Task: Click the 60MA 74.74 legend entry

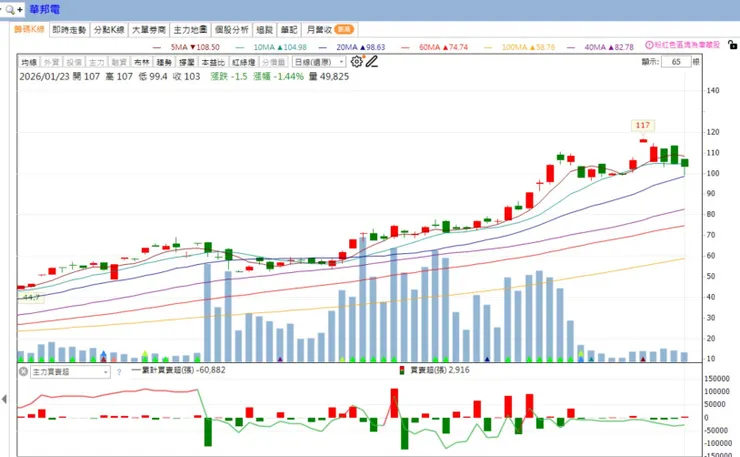Action: (435, 47)
